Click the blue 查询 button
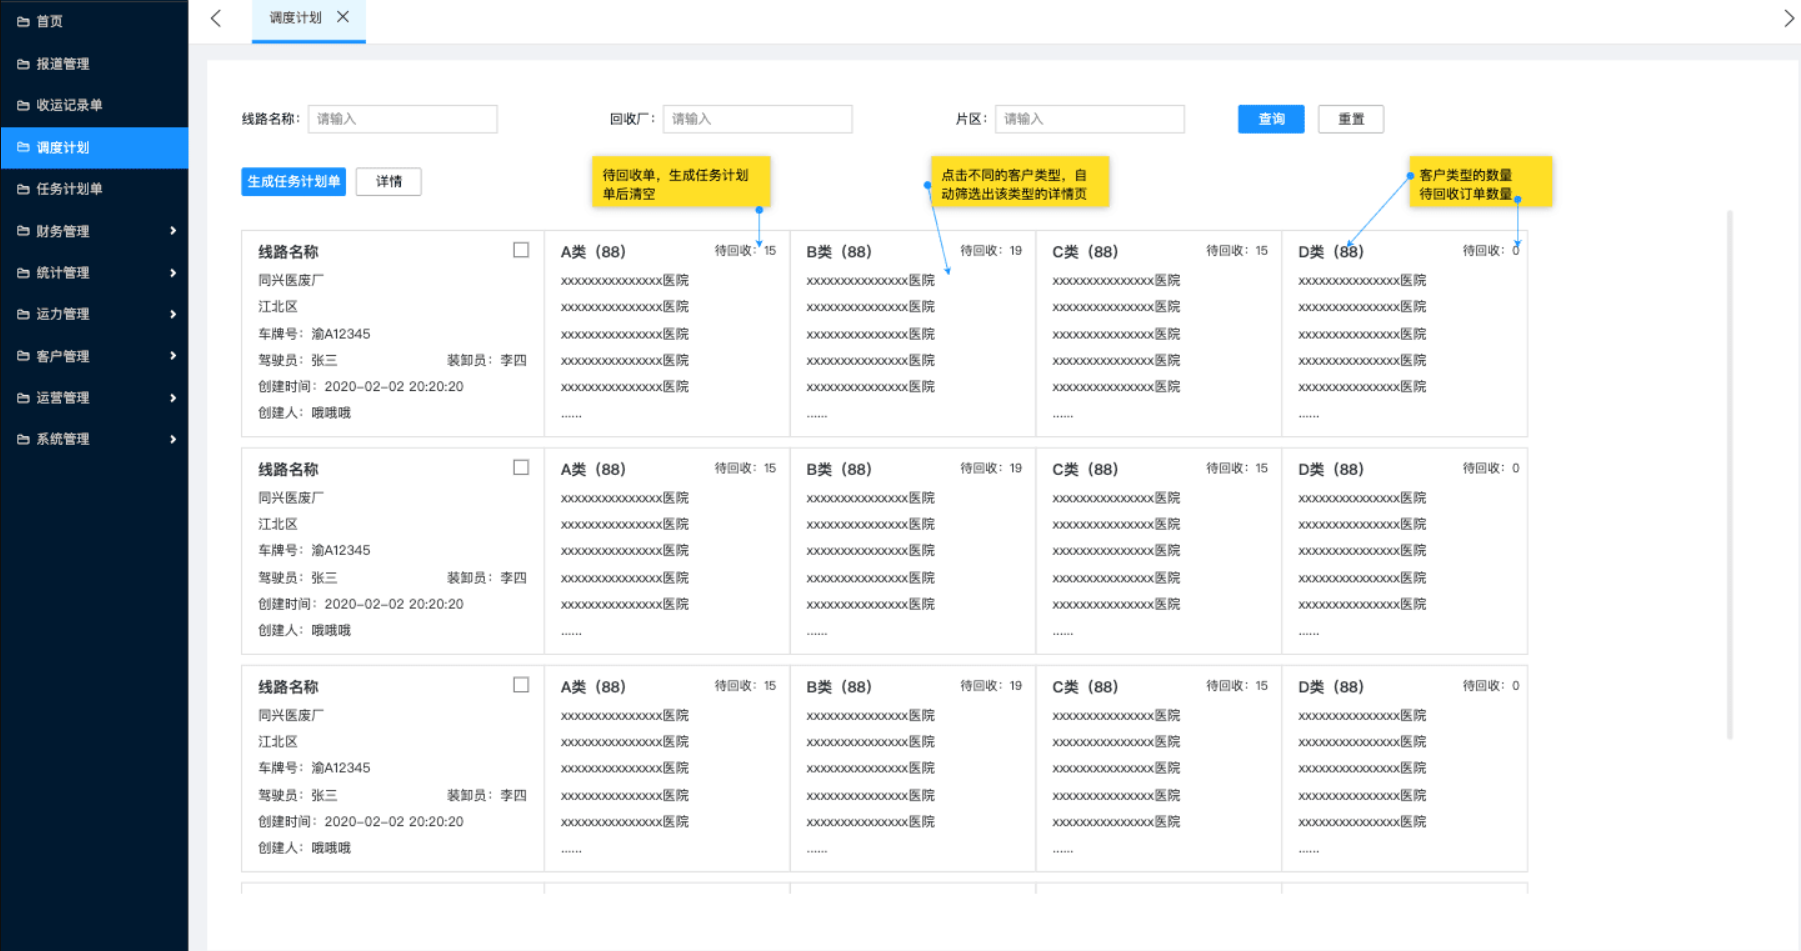Viewport: 1801px width, 951px height. pos(1271,119)
